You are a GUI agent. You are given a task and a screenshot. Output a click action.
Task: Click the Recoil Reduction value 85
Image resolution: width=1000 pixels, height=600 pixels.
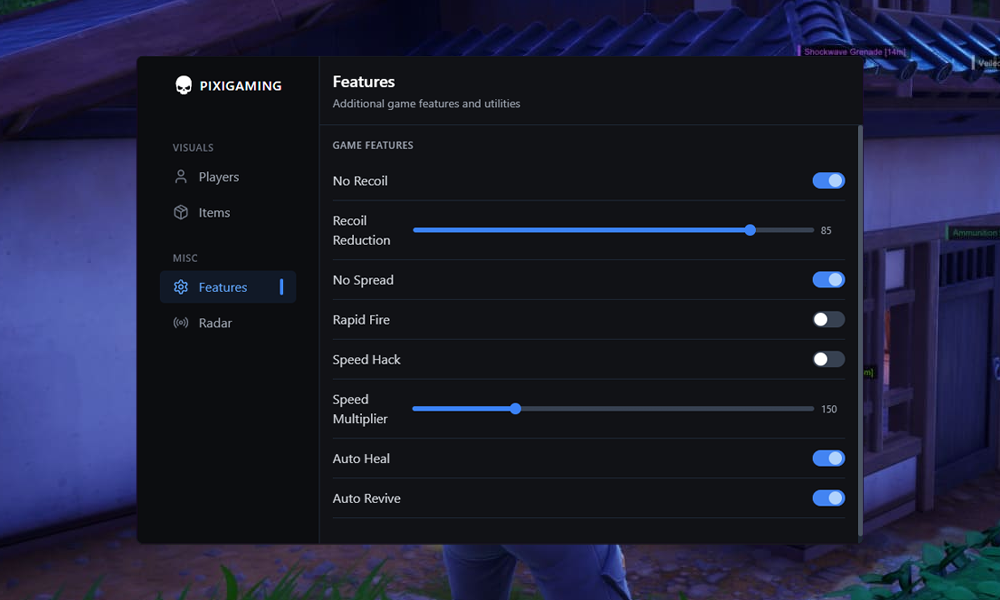click(x=826, y=231)
